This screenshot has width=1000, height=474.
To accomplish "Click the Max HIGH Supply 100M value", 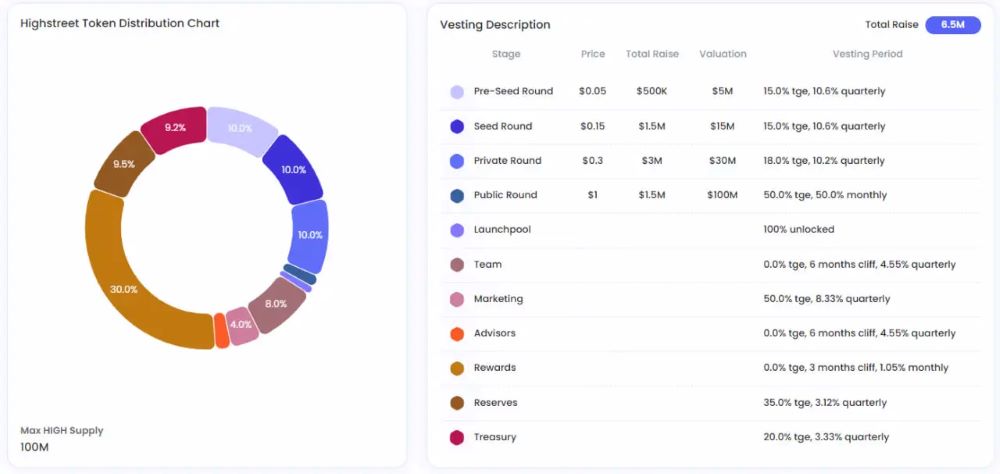I will 36,447.
